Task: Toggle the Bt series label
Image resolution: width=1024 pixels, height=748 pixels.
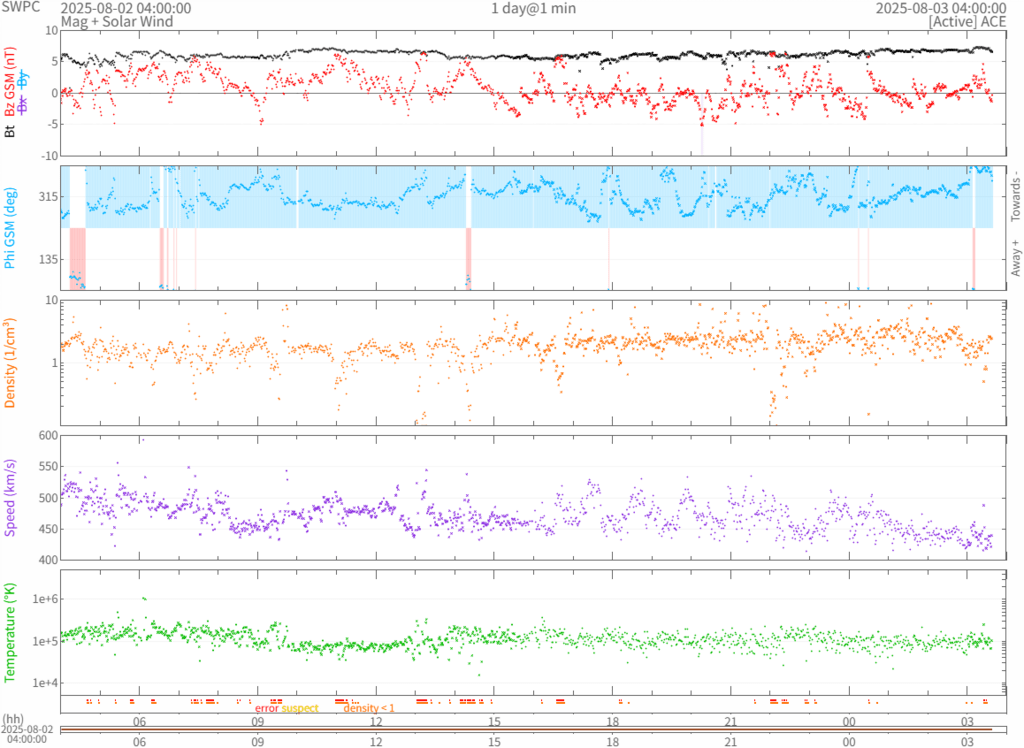Action: 10,132
